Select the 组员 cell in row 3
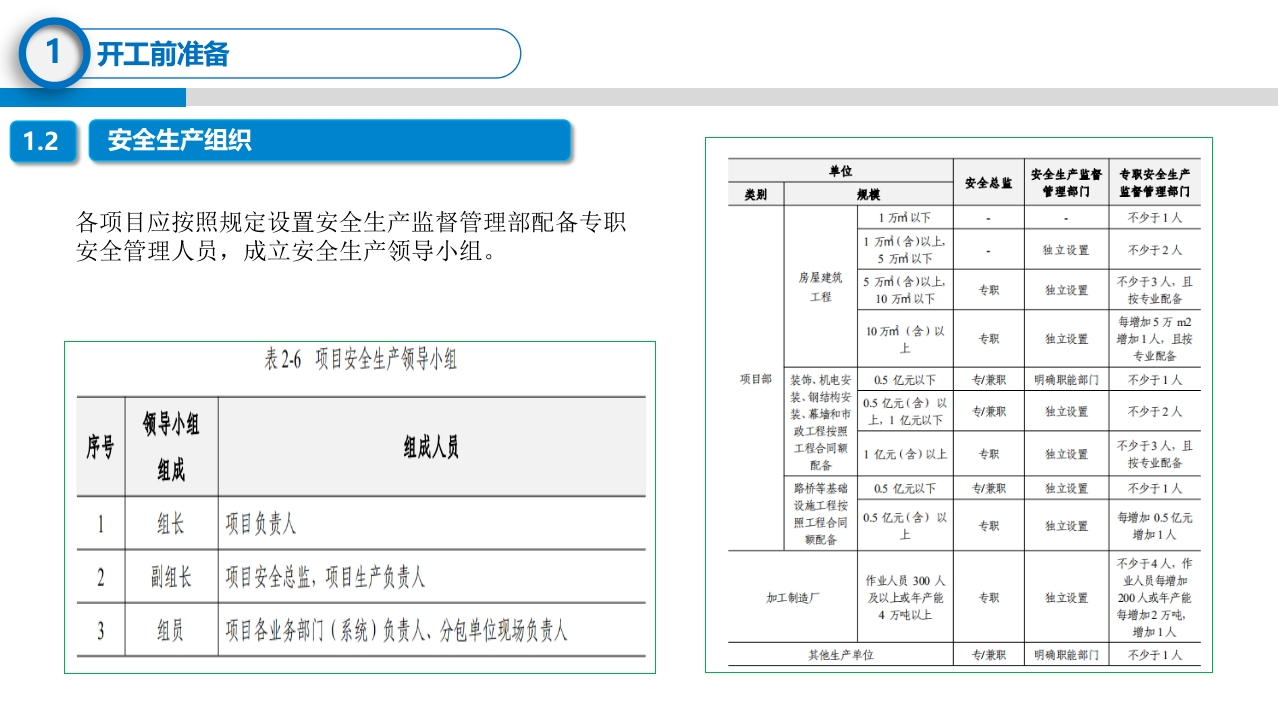1280x720 pixels. point(171,630)
